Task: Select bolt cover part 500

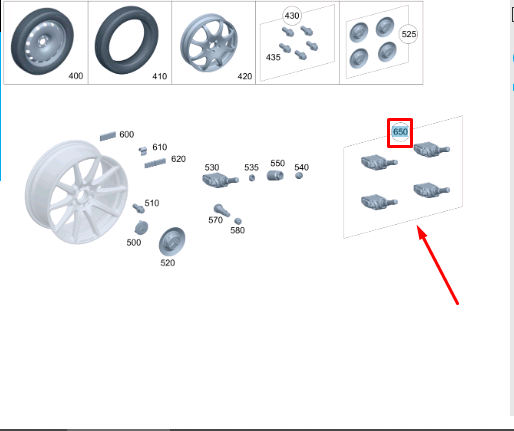Action: pos(141,228)
